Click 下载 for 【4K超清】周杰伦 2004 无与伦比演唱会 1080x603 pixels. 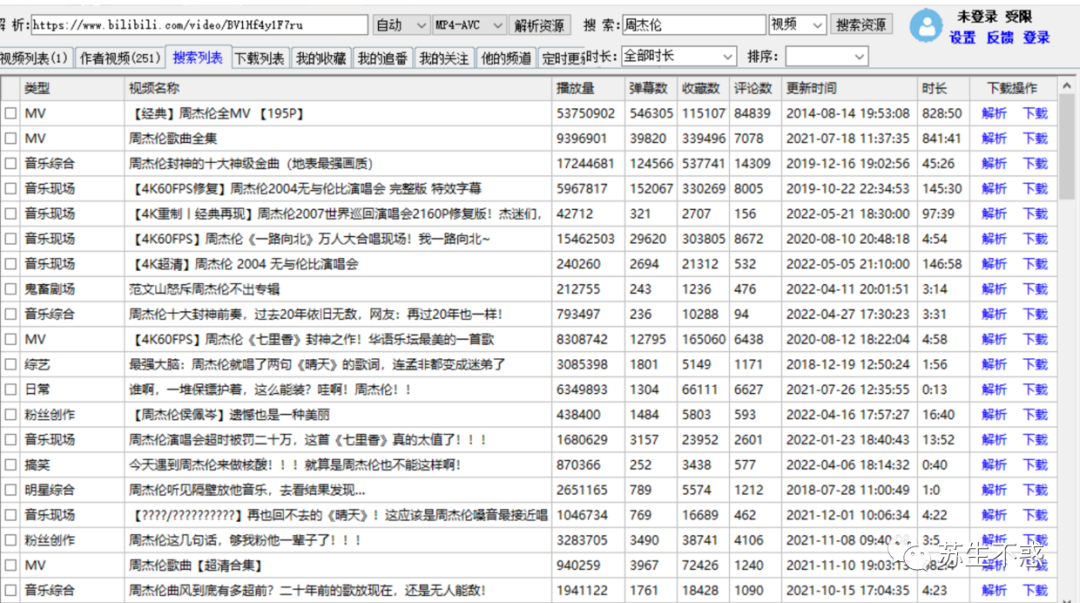1035,264
